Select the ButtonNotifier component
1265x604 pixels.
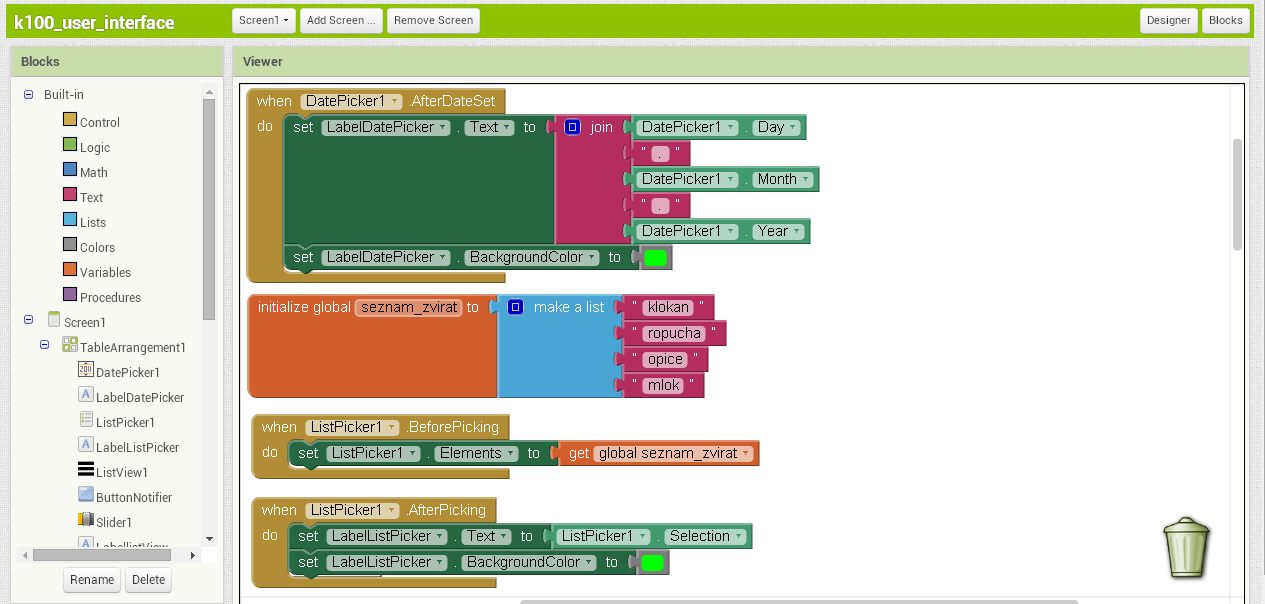pos(125,497)
